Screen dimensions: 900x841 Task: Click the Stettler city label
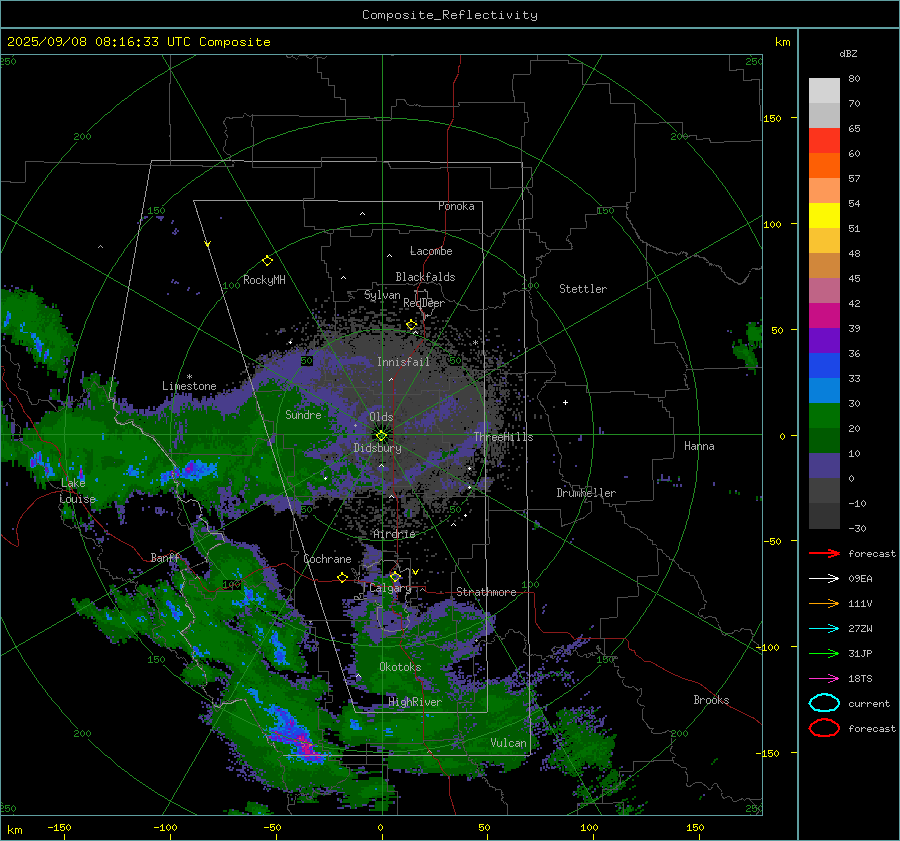[583, 289]
